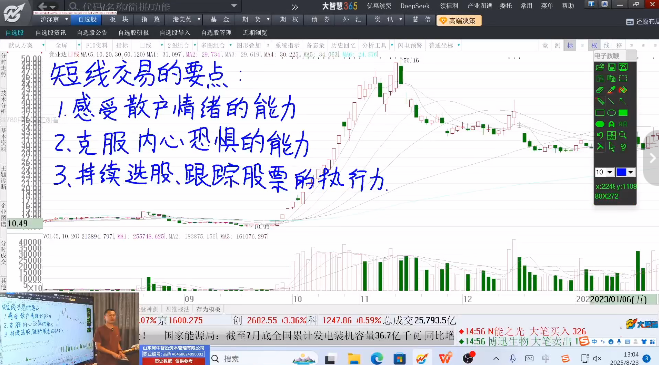Screen dimensions: 659x365
Task: Select the pencil drawing tool
Action: [x=600, y=101]
